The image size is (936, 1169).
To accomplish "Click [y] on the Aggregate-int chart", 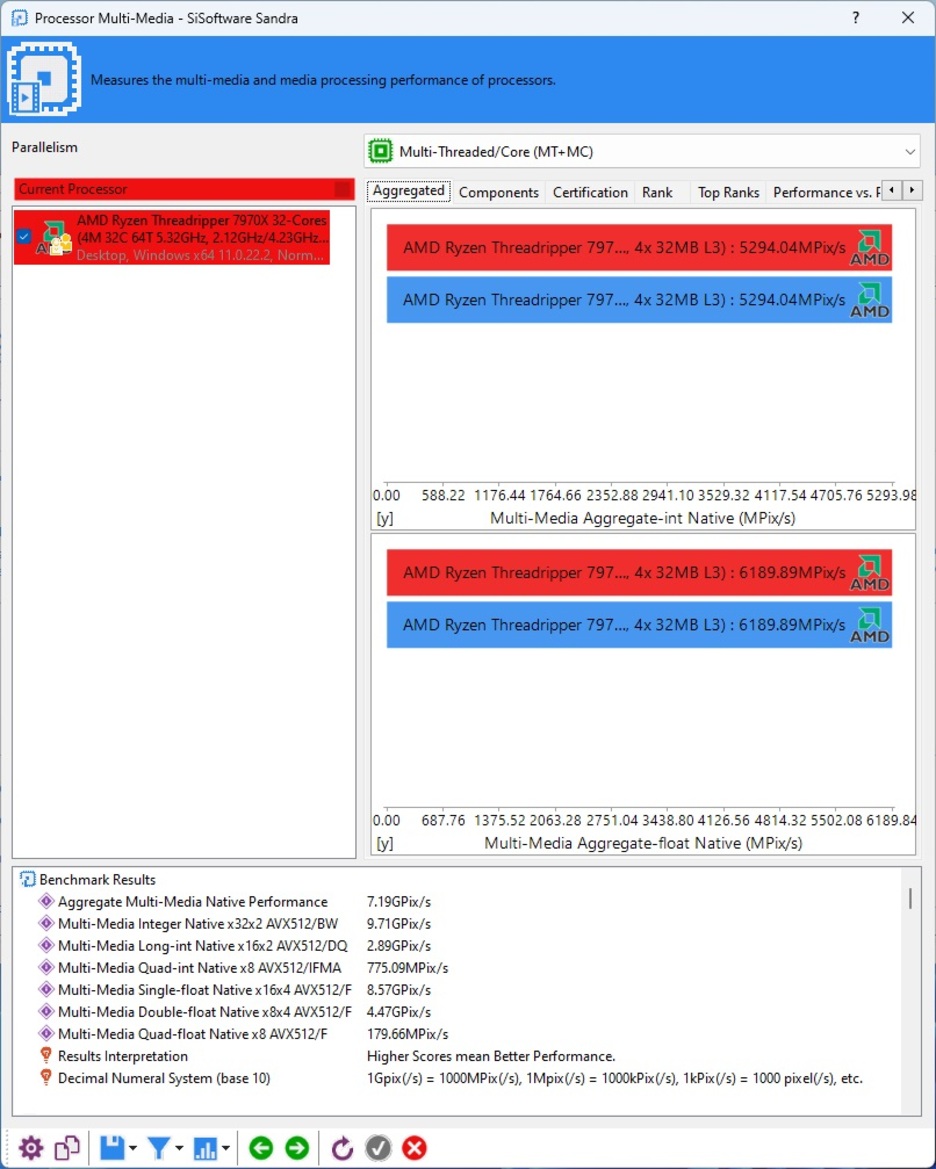I will pyautogui.click(x=385, y=518).
